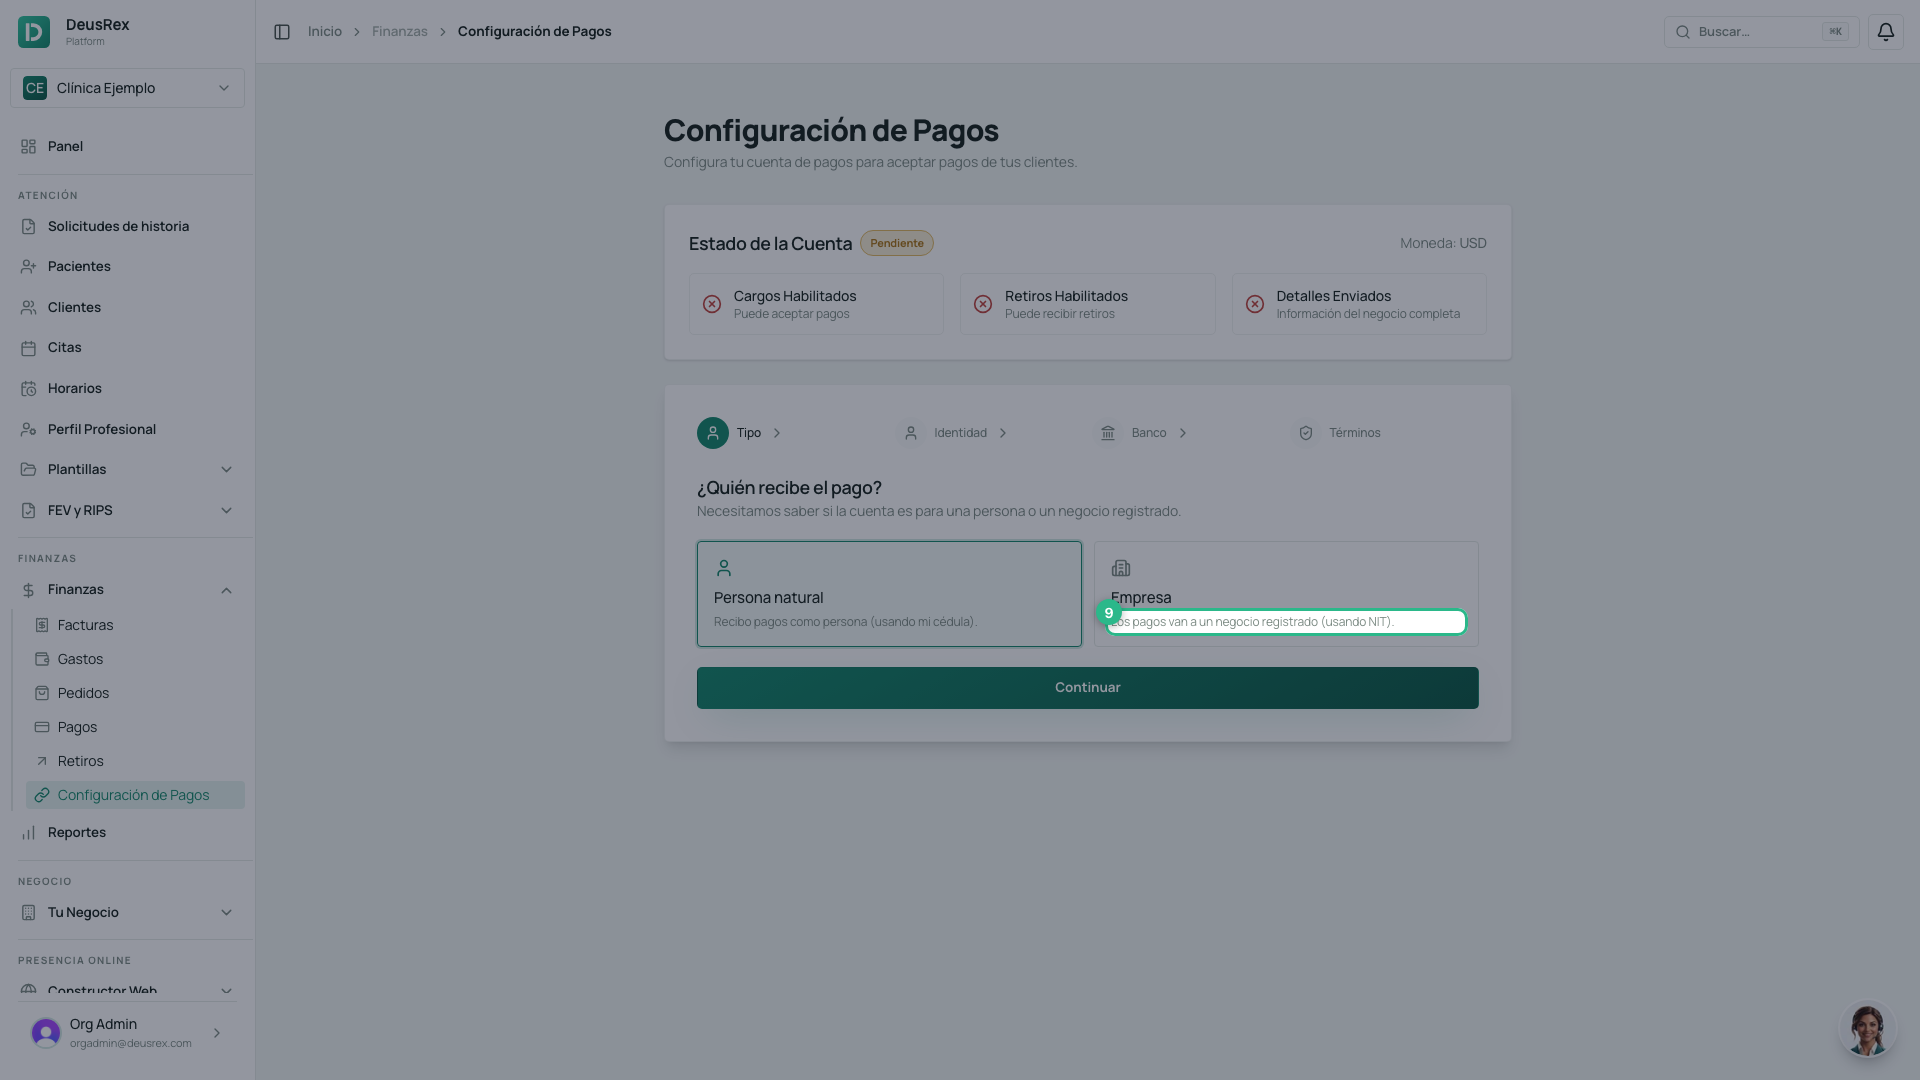1920x1080 pixels.
Task: Click the Citas calendar icon
Action: click(x=28, y=348)
